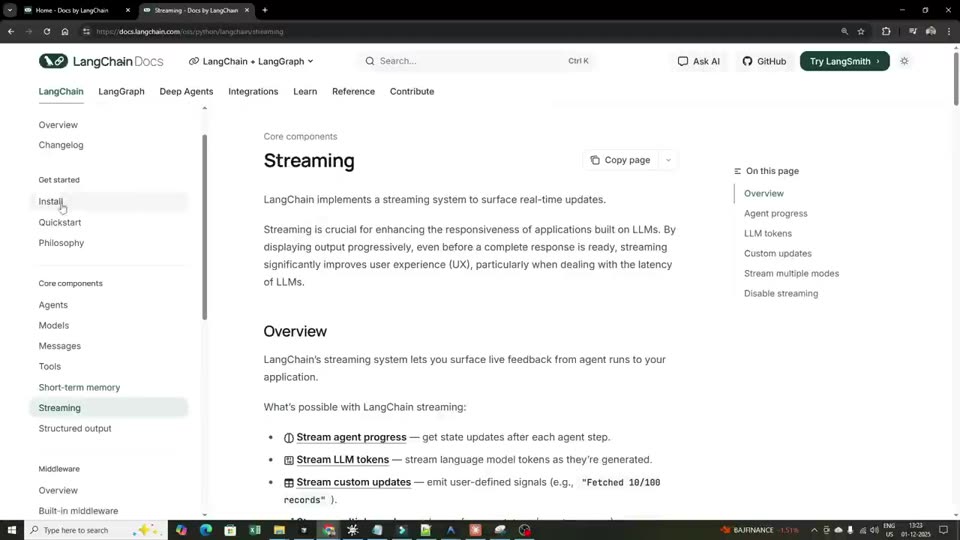
Task: Click the page vertical scrollbar thumb
Action: 956,80
